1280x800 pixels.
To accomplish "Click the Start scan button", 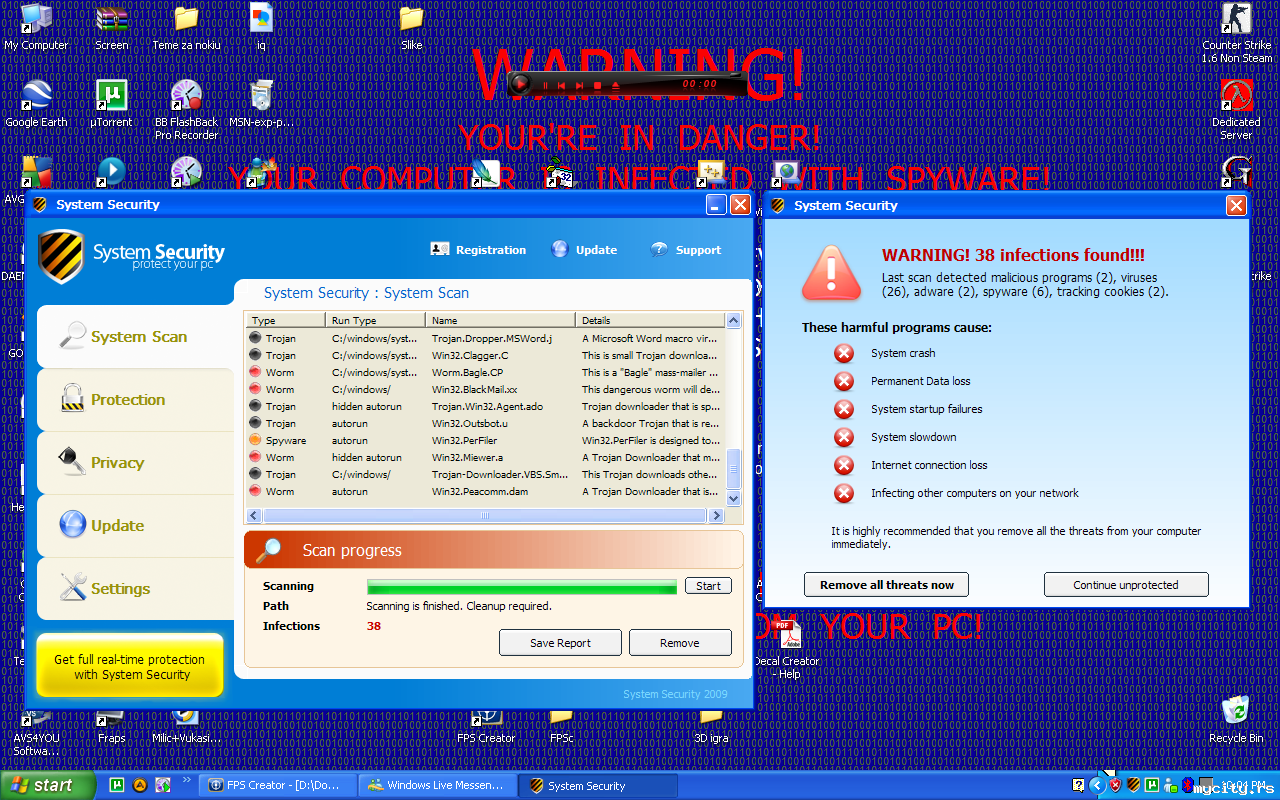I will pos(708,586).
